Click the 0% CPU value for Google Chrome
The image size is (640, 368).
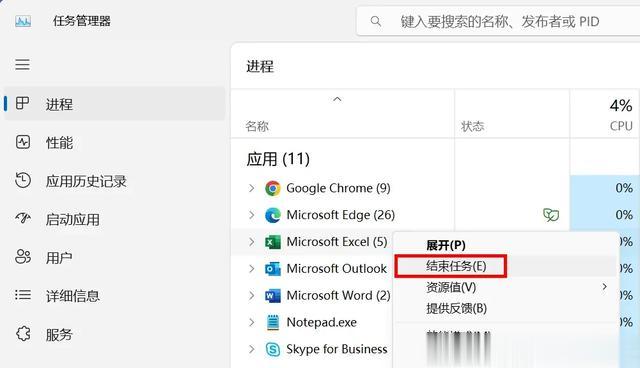[624, 188]
